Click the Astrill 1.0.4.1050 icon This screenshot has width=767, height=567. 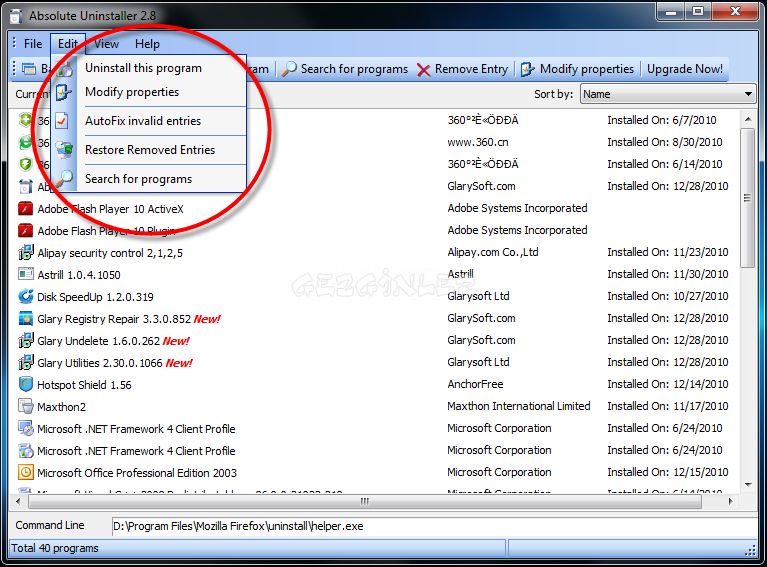click(25, 274)
